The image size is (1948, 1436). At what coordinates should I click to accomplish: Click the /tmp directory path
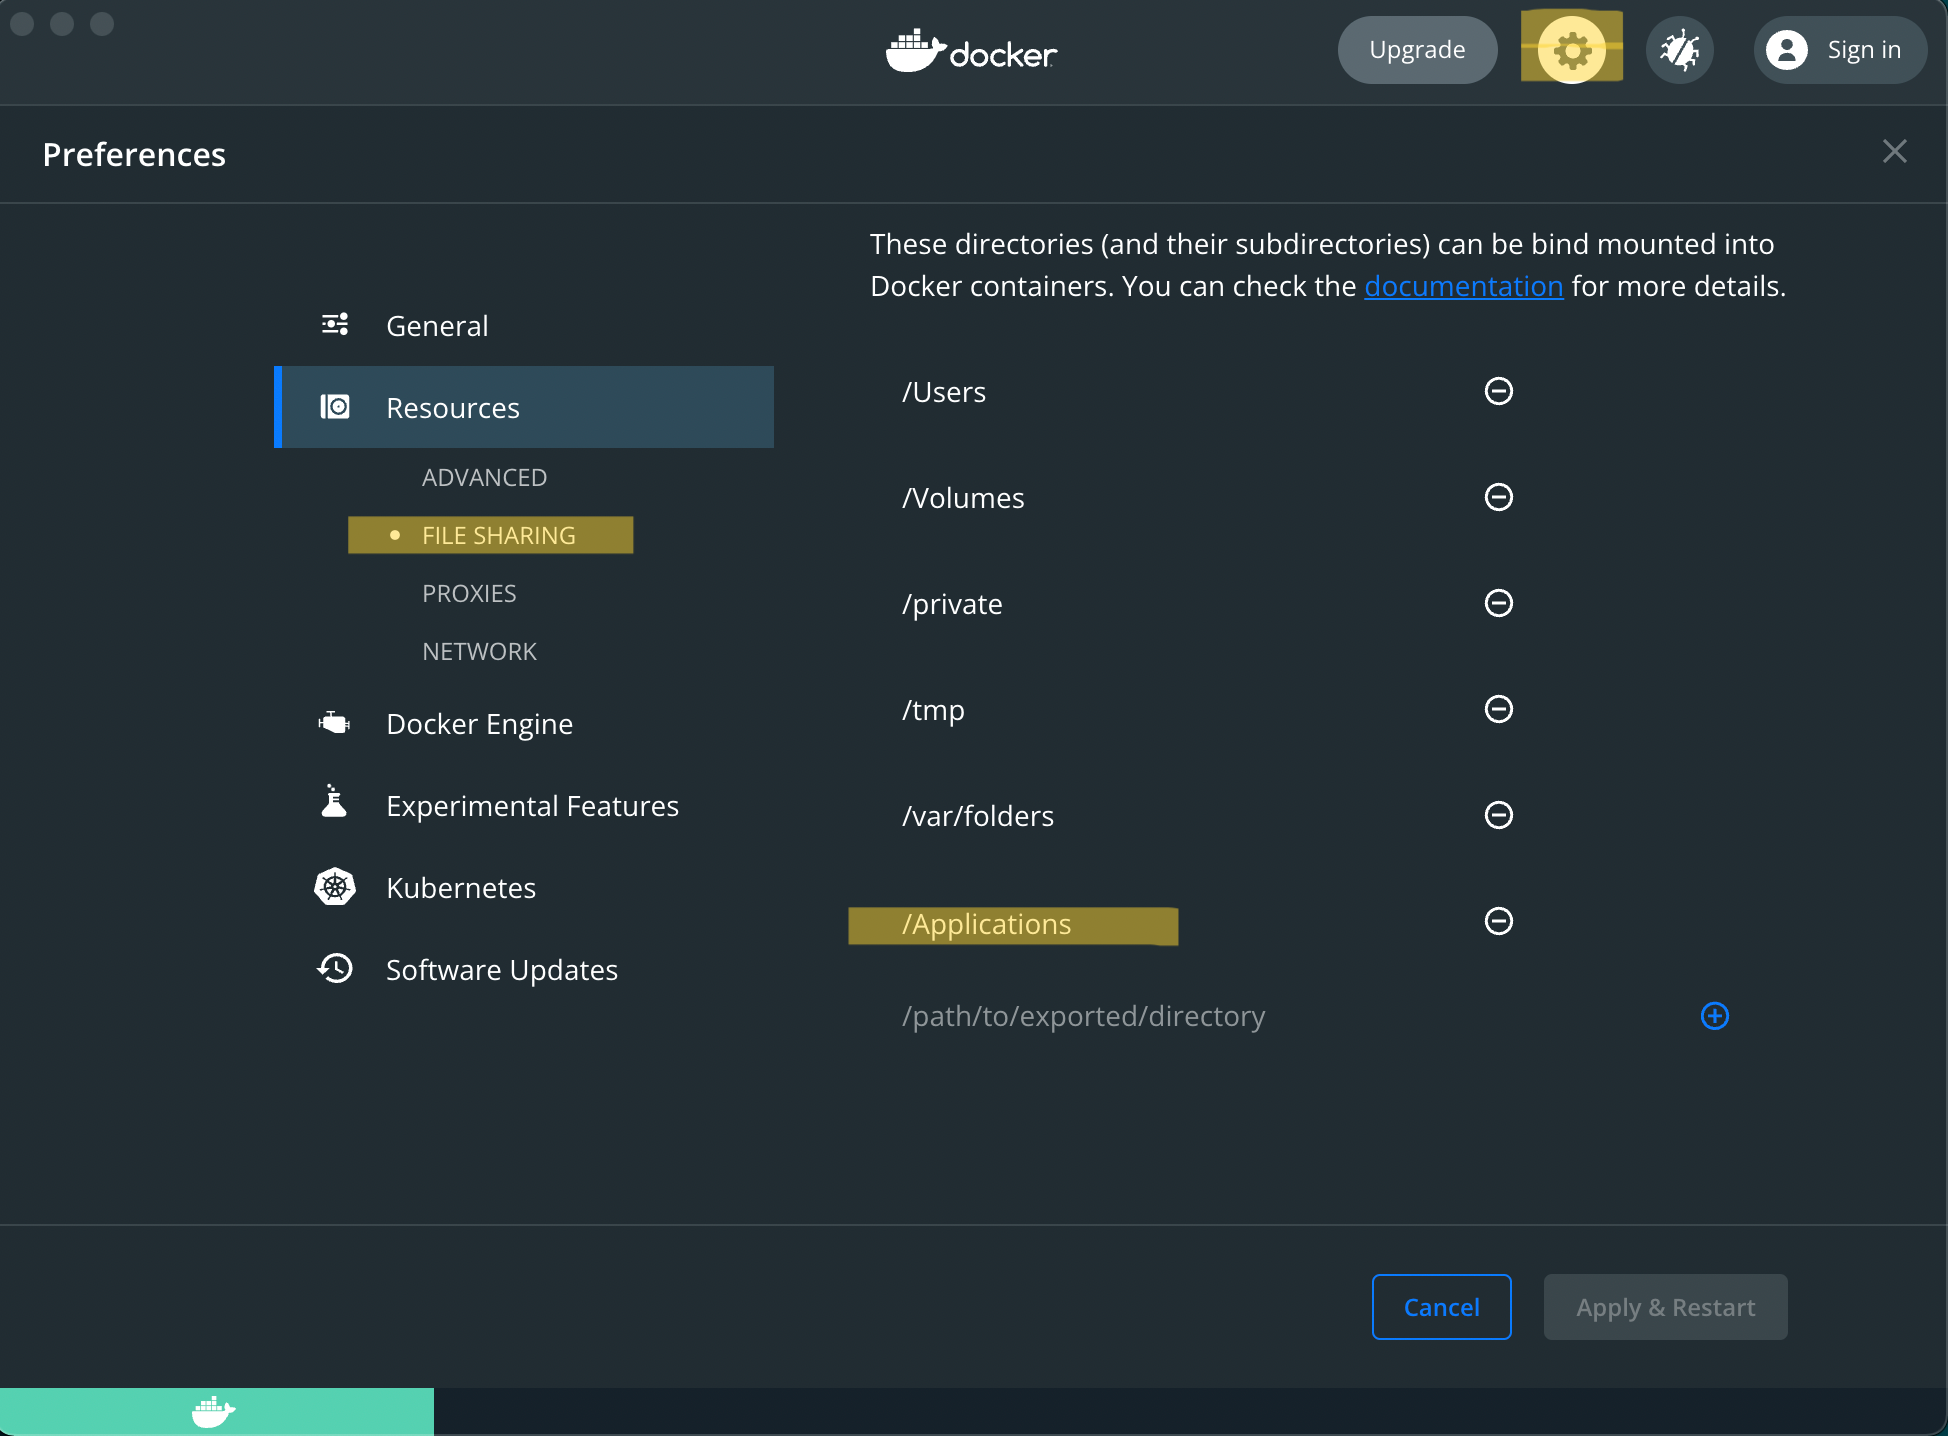[x=933, y=710]
